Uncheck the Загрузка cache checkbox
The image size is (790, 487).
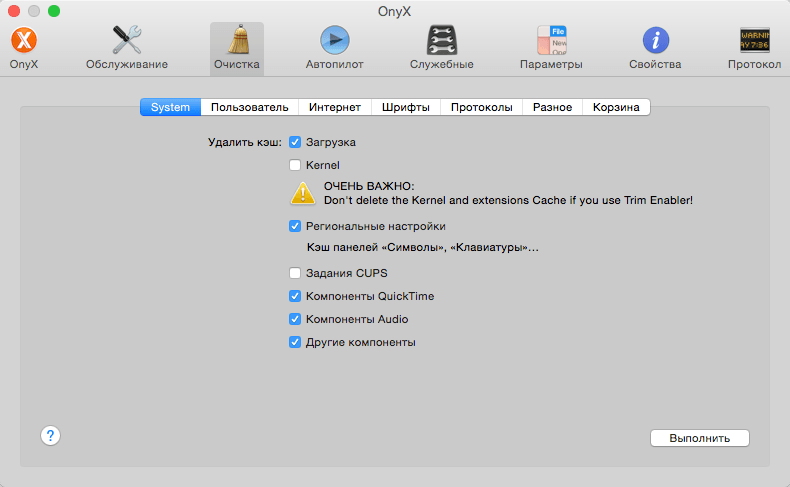295,142
